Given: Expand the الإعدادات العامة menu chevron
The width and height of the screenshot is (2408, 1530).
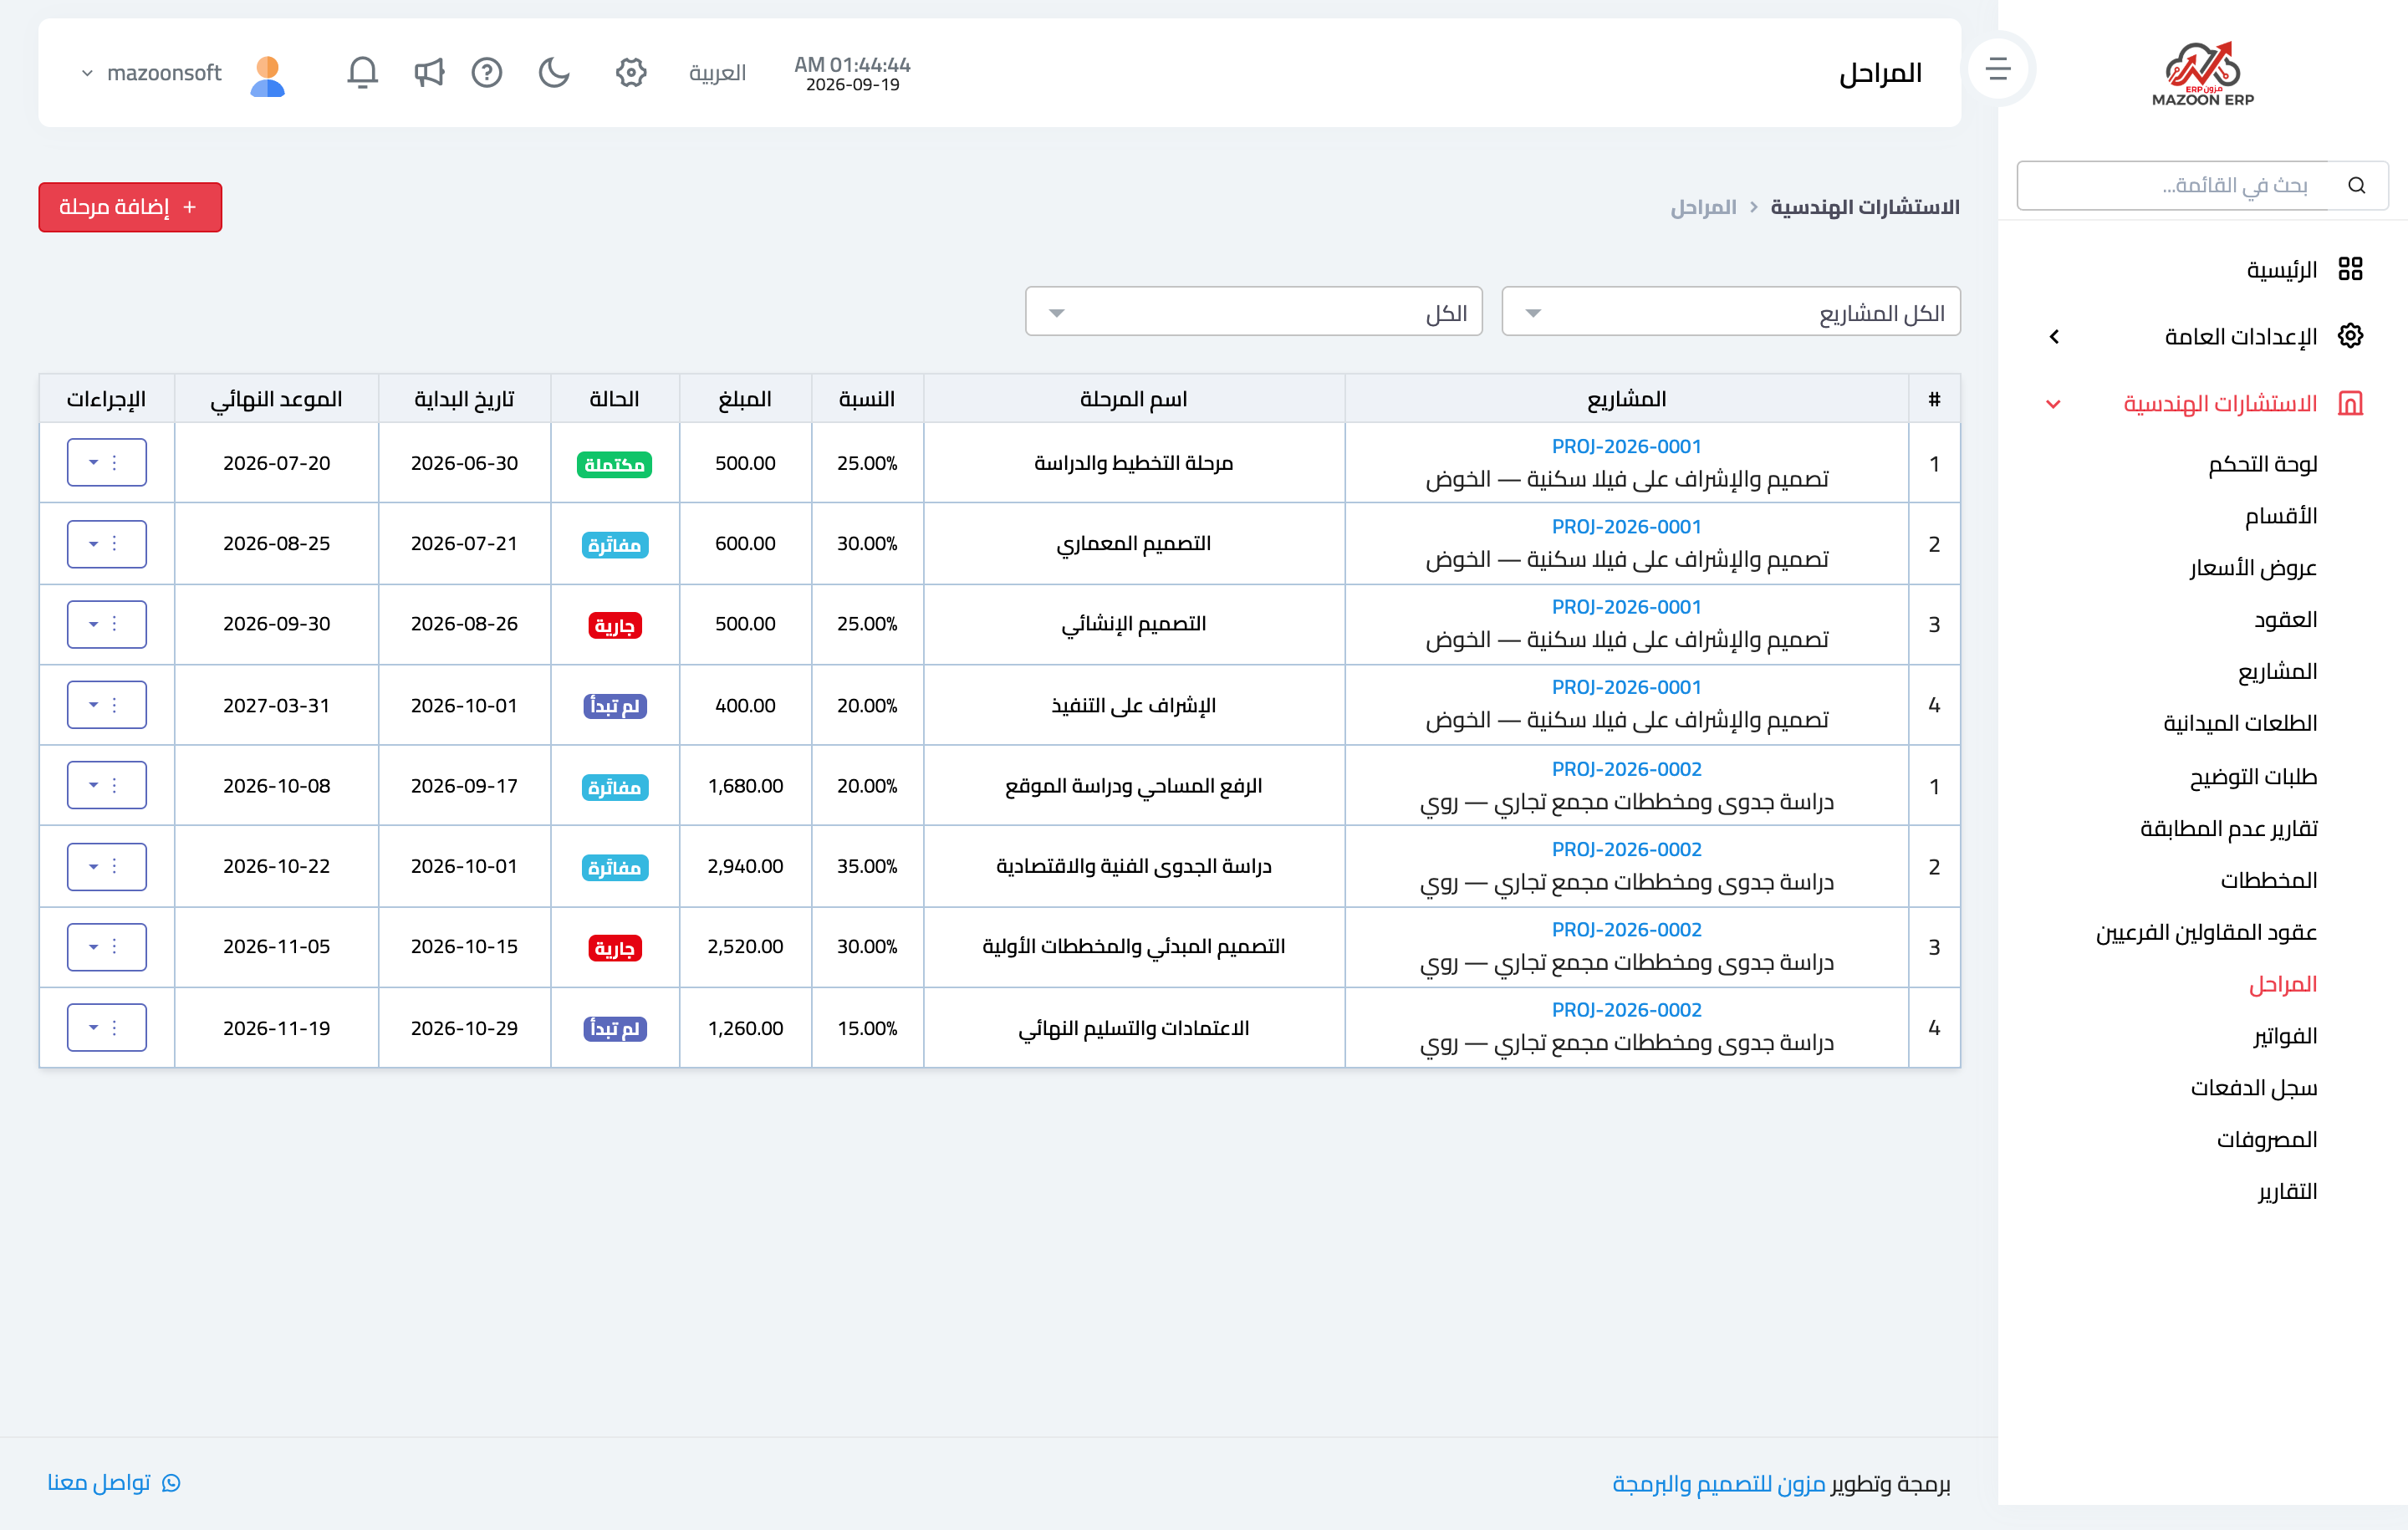Looking at the screenshot, I should [x=2054, y=337].
